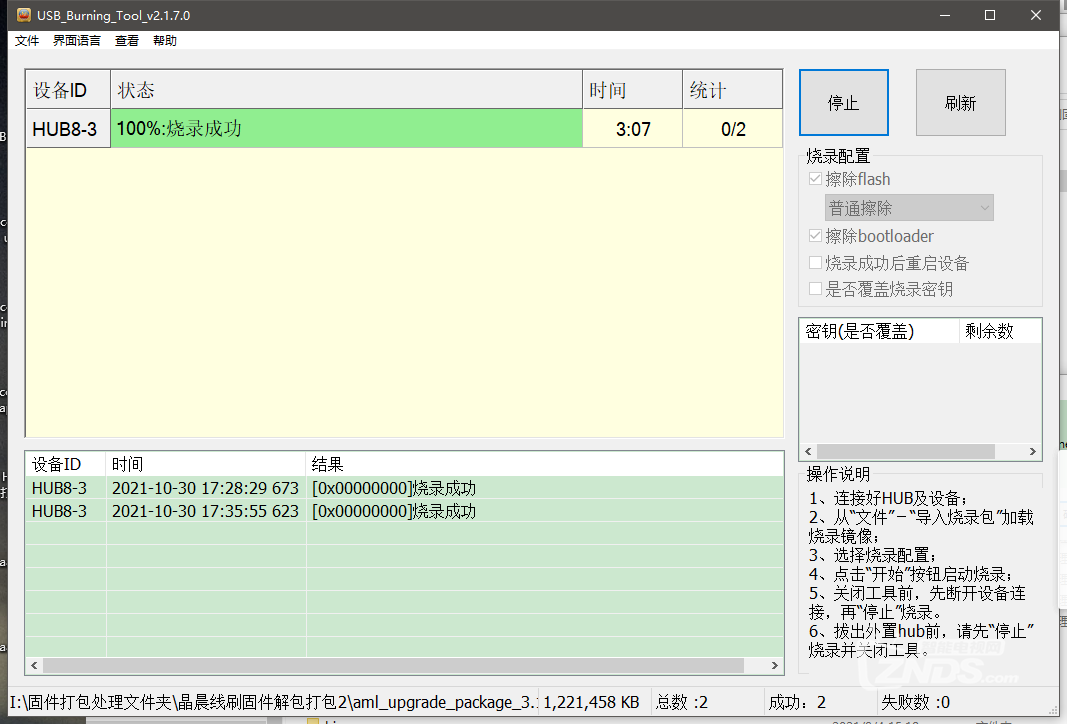Click the 停止 button

(x=843, y=103)
